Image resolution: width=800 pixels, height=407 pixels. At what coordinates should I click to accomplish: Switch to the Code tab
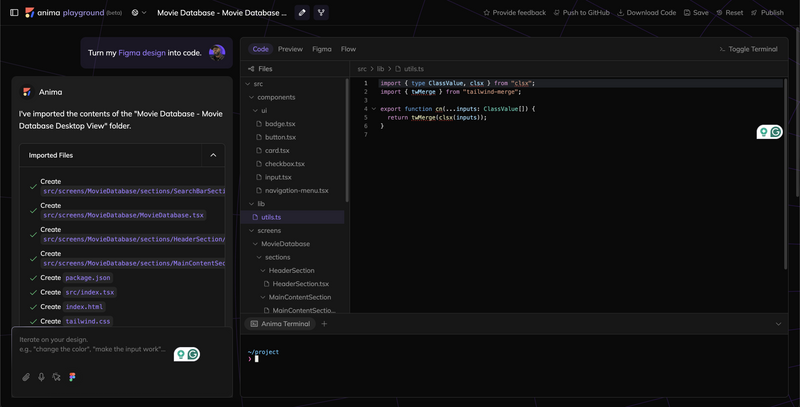pyautogui.click(x=260, y=49)
